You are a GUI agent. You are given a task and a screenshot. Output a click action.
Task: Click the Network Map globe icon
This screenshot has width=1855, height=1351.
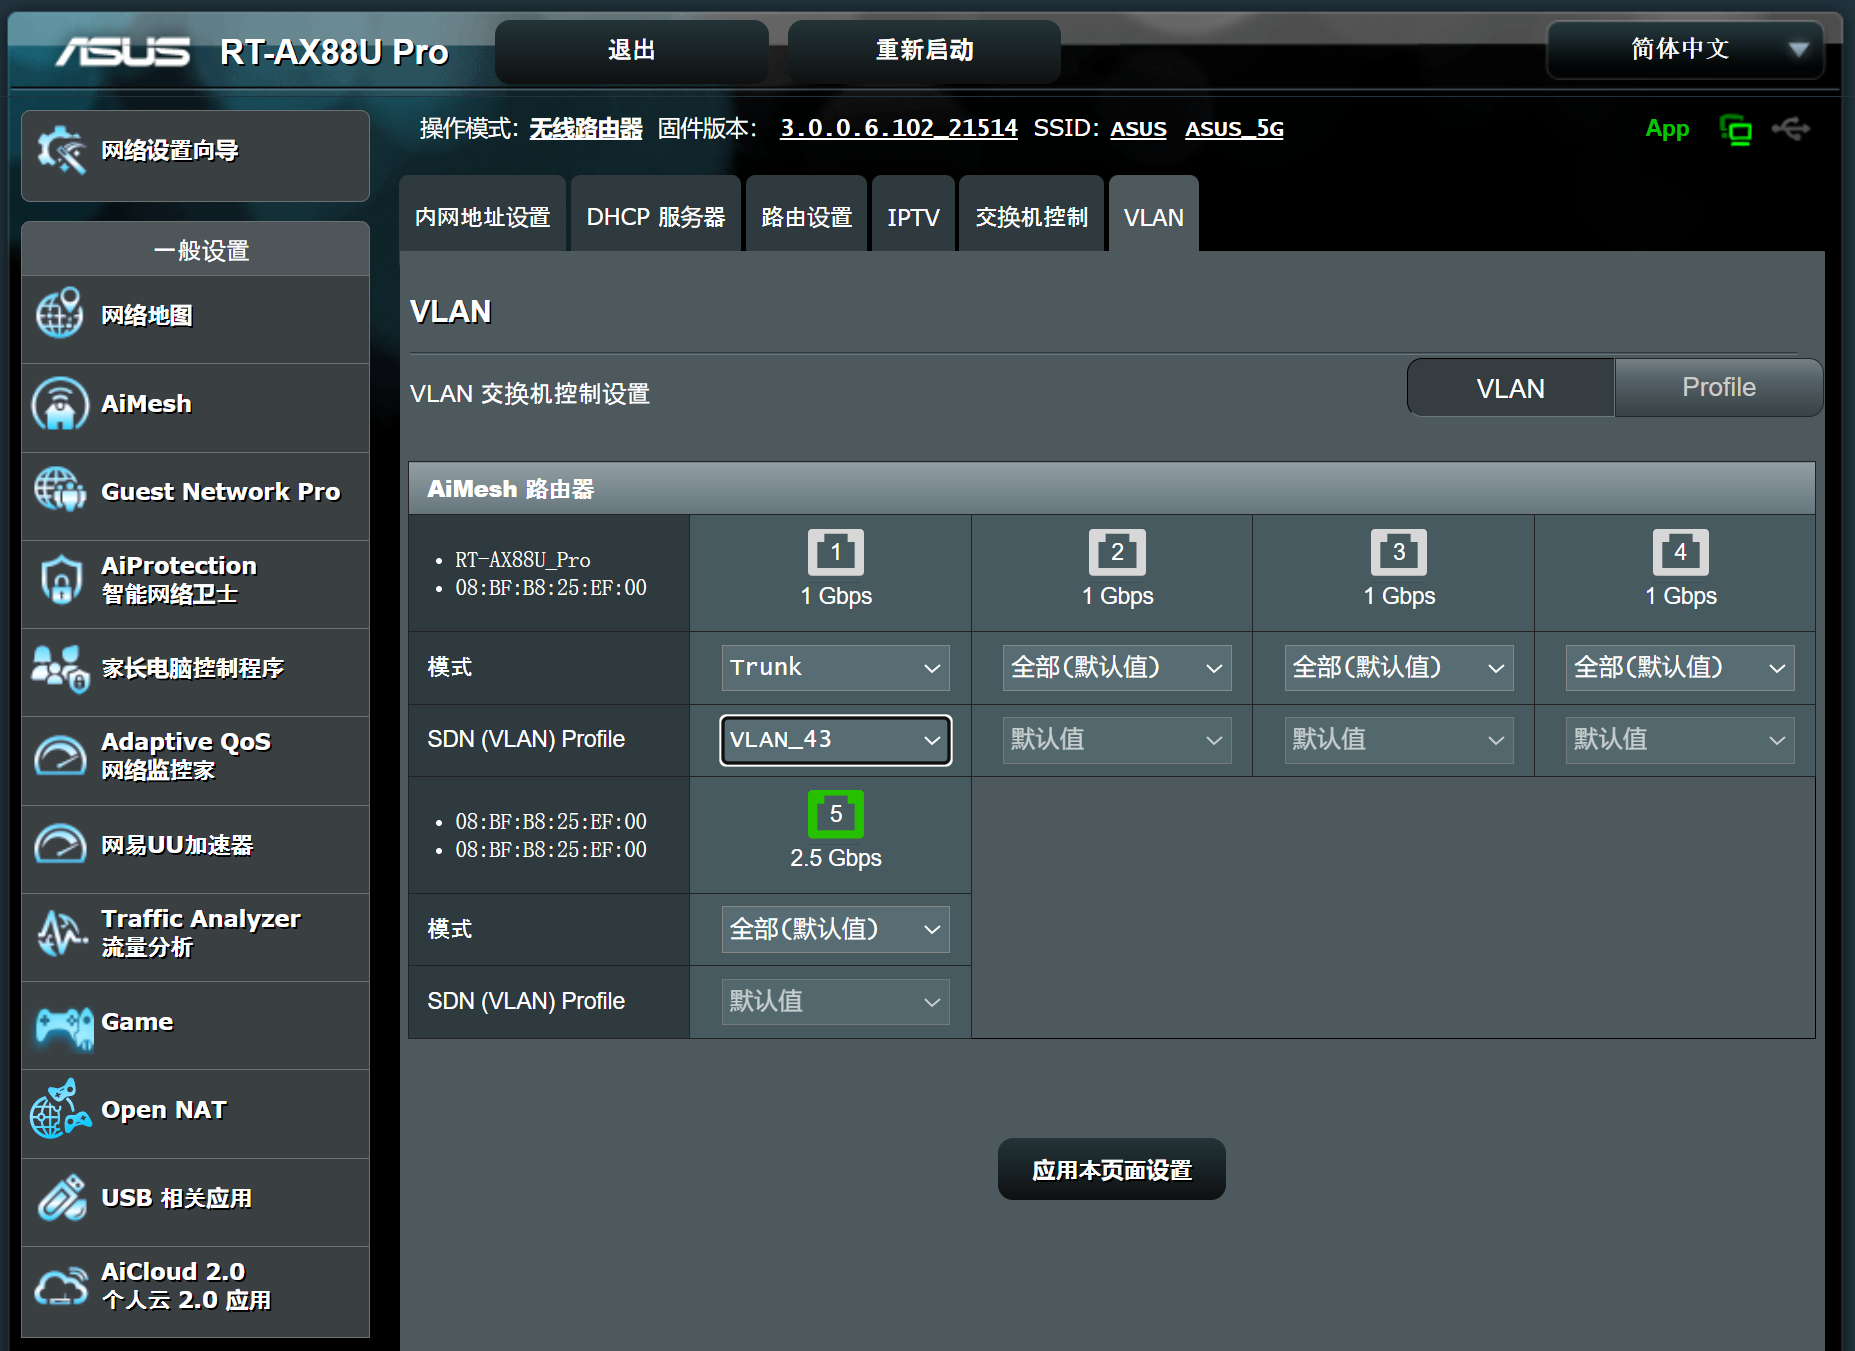click(60, 314)
